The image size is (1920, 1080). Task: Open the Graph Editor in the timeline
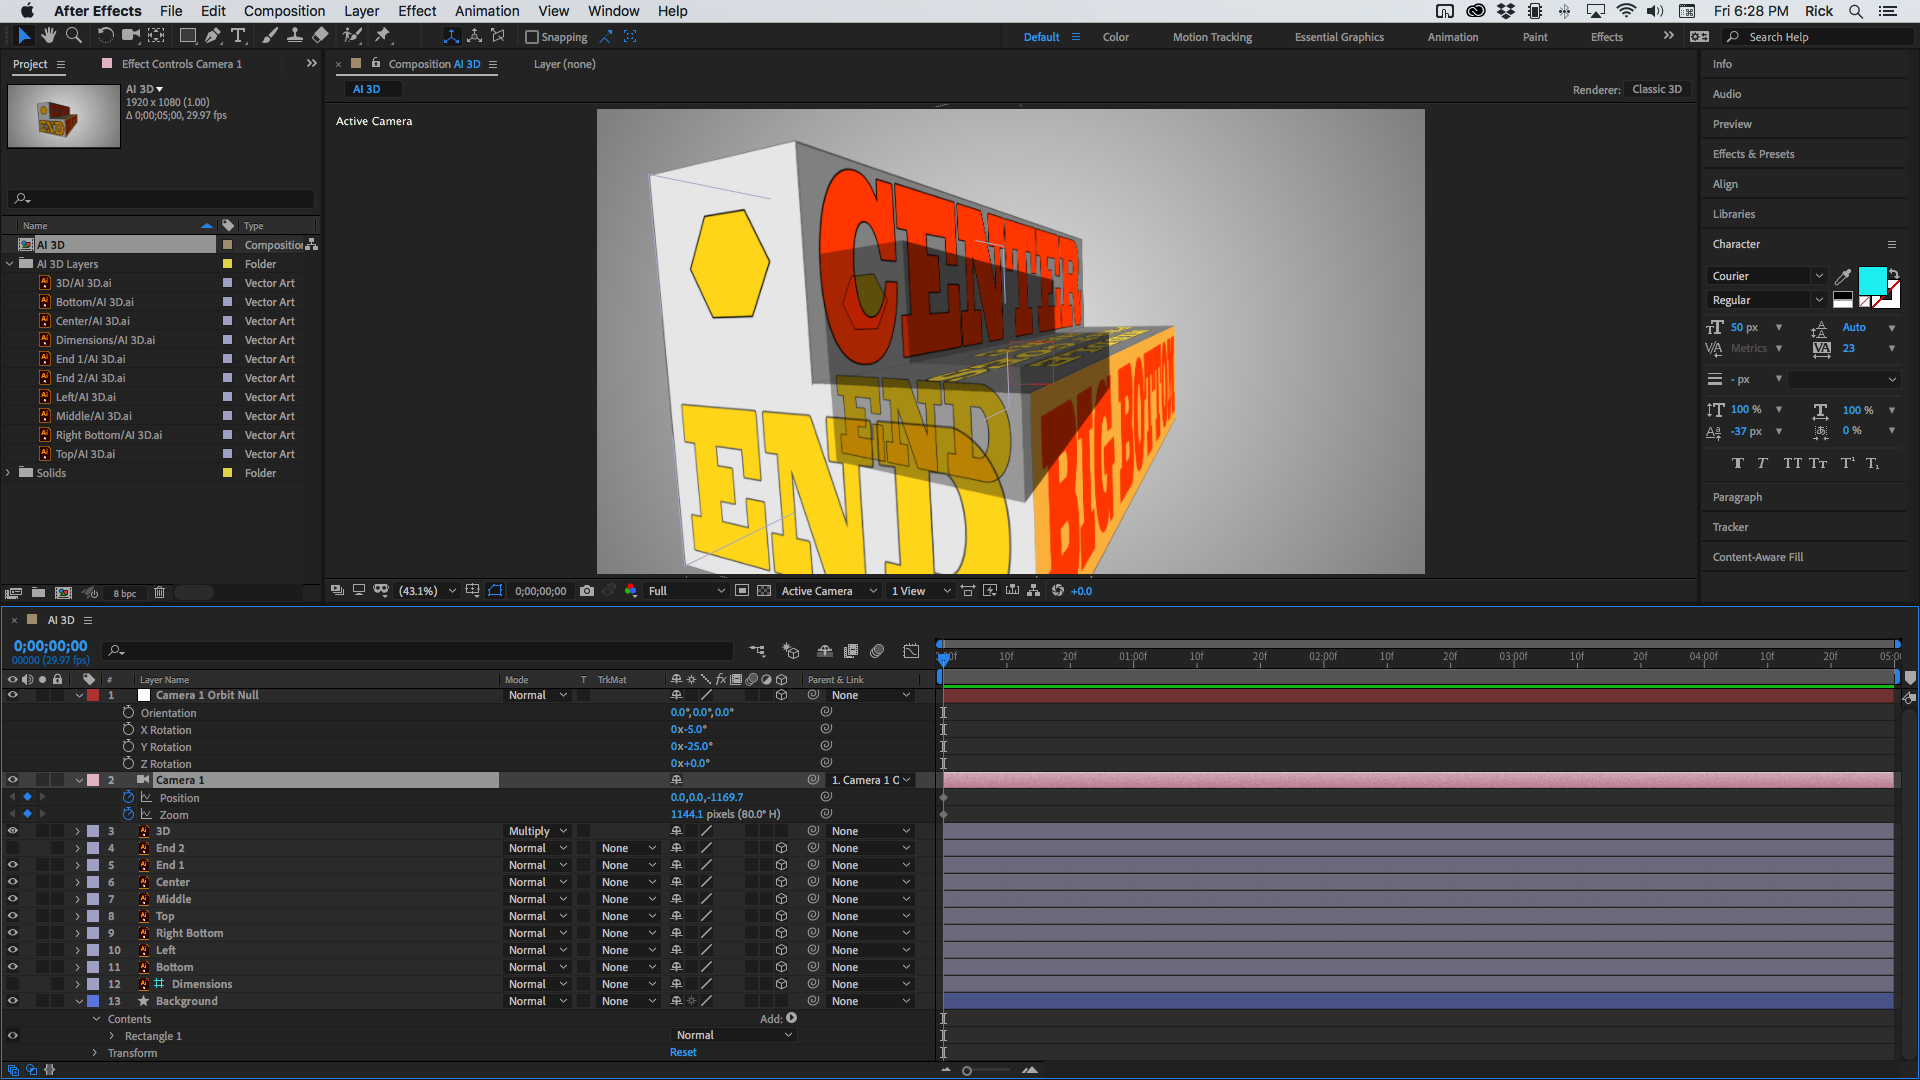coord(911,650)
